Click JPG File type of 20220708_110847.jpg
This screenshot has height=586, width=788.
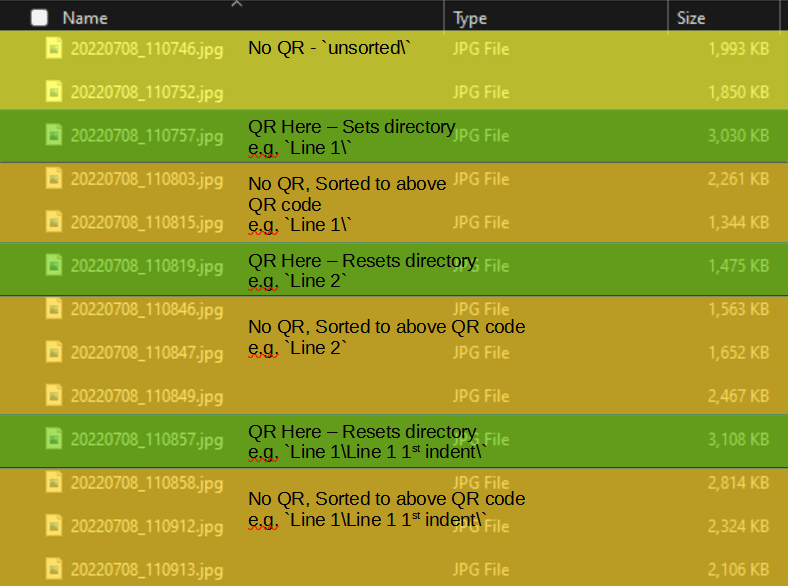click(x=481, y=352)
